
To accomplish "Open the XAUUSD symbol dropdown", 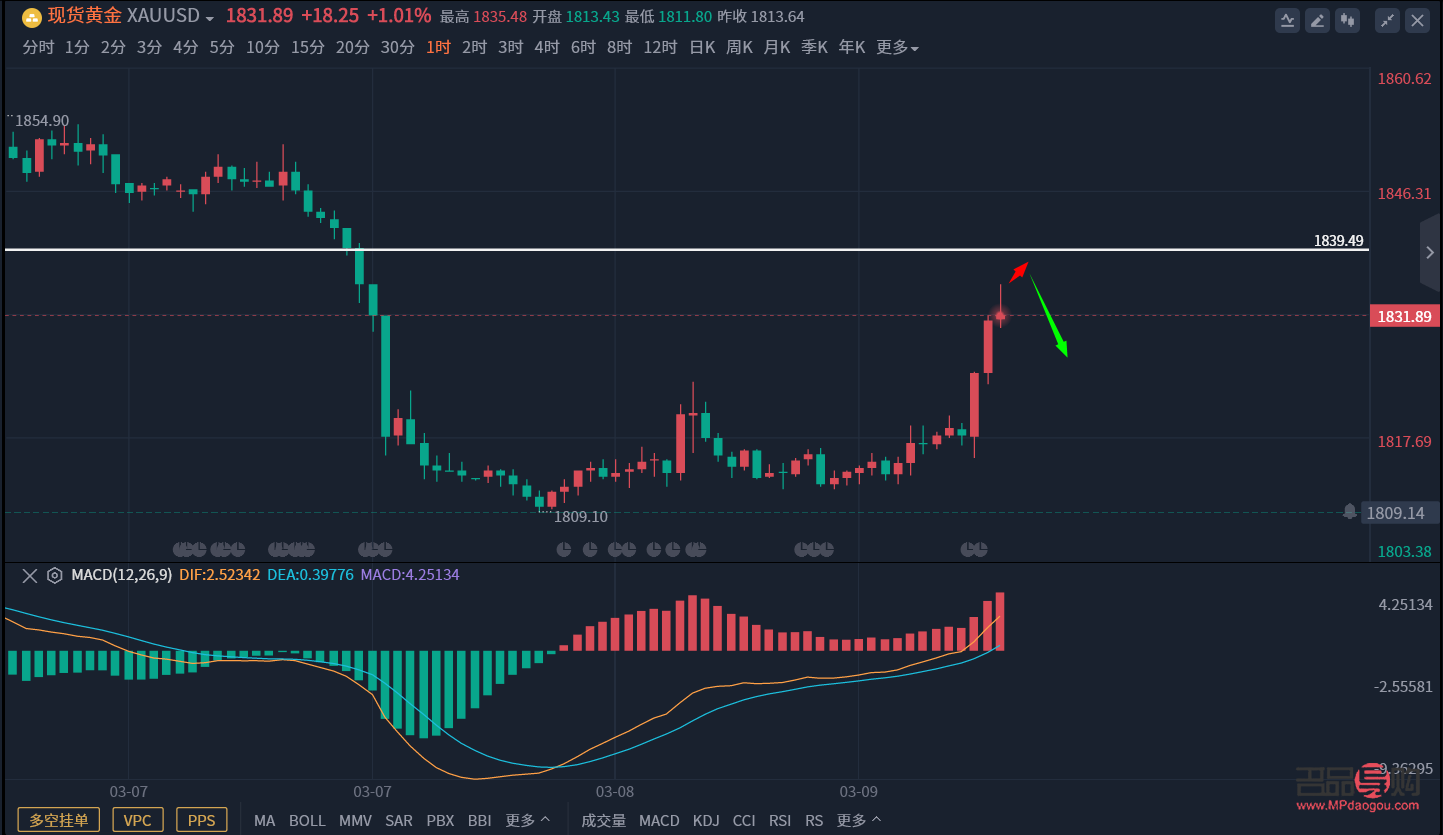I will pyautogui.click(x=209, y=18).
